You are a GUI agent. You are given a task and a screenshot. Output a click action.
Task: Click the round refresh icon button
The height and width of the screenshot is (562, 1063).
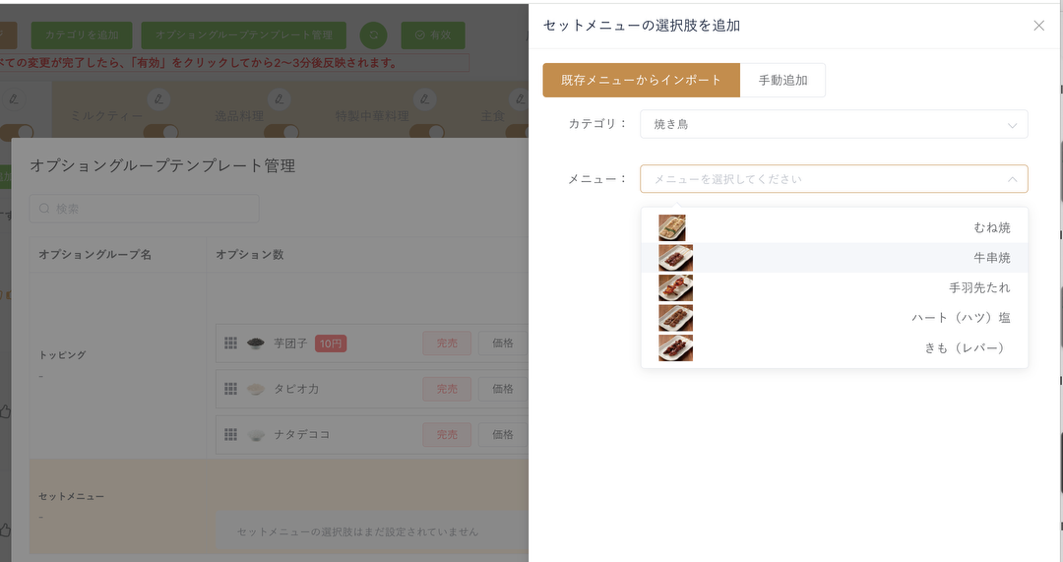374,35
